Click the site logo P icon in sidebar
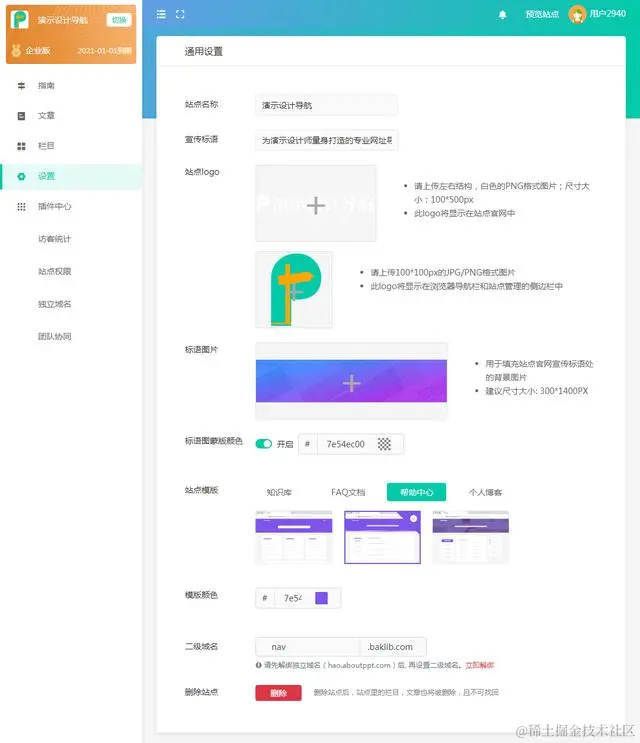The image size is (640, 743). pos(20,20)
